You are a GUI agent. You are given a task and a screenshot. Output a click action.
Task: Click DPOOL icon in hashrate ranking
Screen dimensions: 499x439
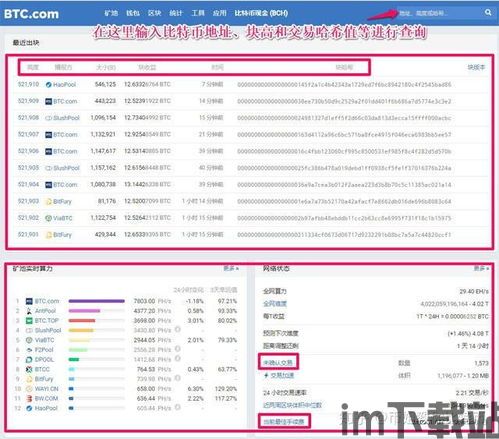[29, 360]
